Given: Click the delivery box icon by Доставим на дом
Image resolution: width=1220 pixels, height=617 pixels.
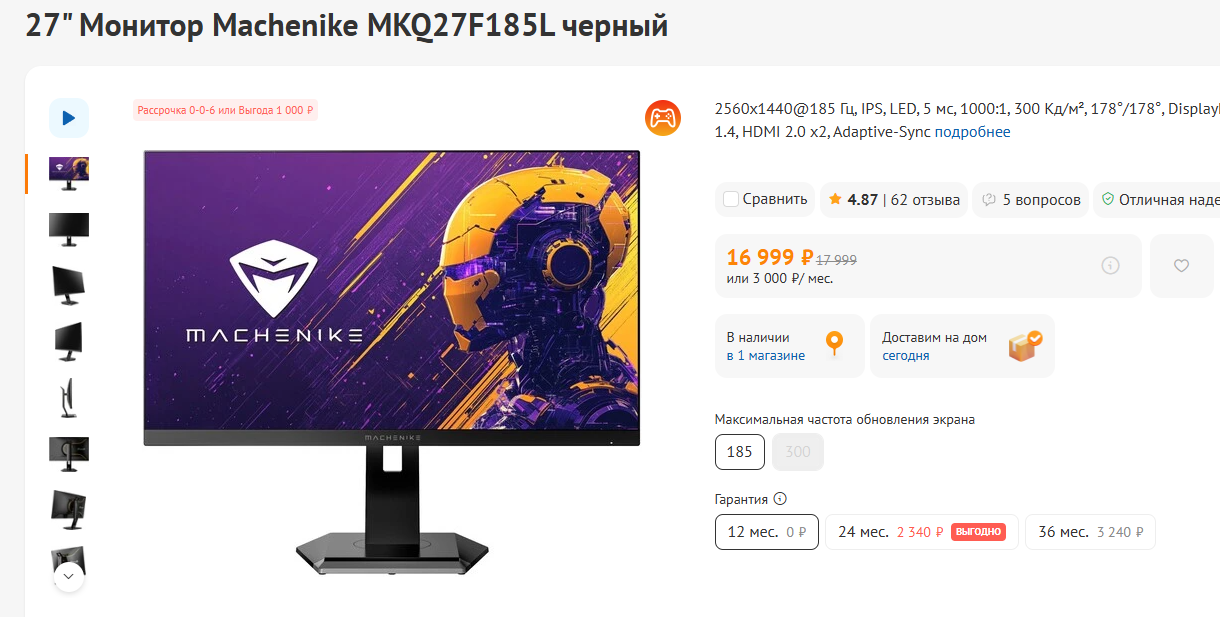Looking at the screenshot, I should [x=1024, y=345].
